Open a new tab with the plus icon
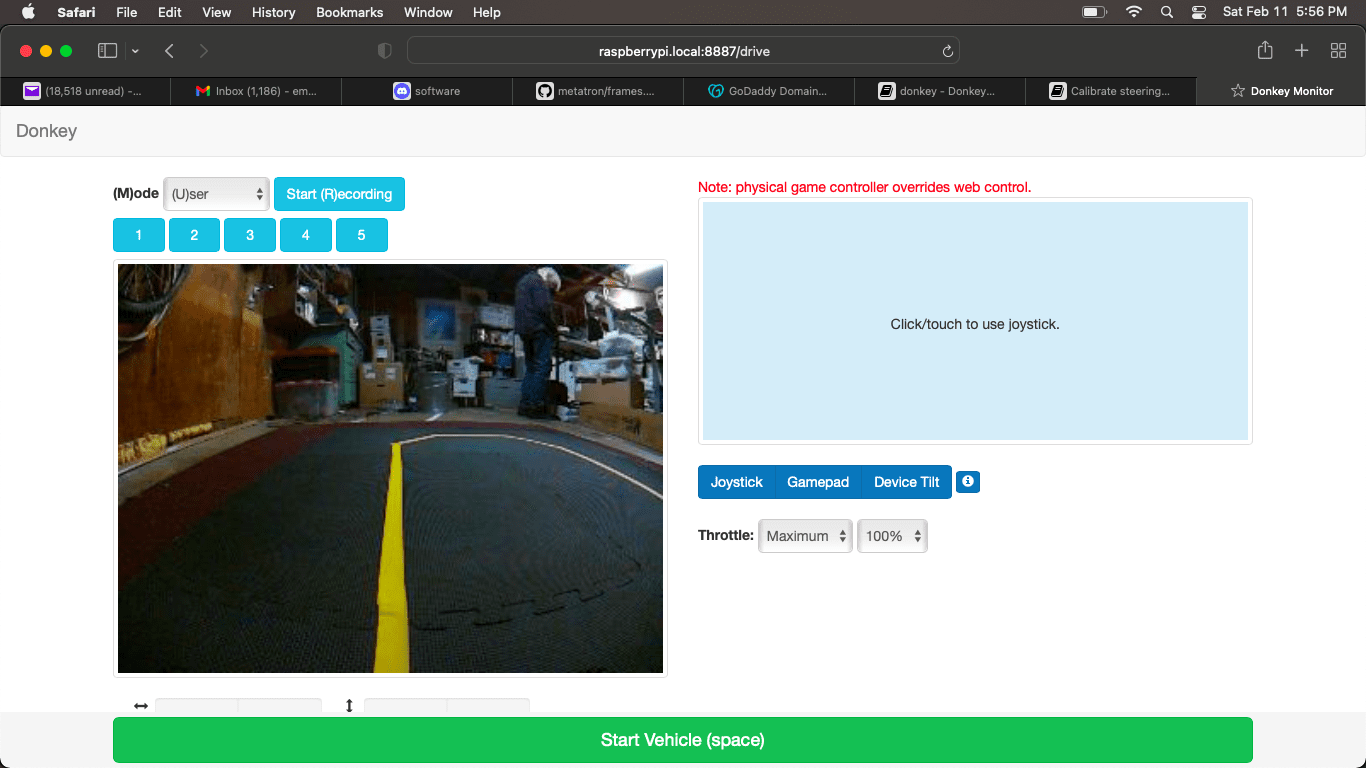 [x=1301, y=51]
